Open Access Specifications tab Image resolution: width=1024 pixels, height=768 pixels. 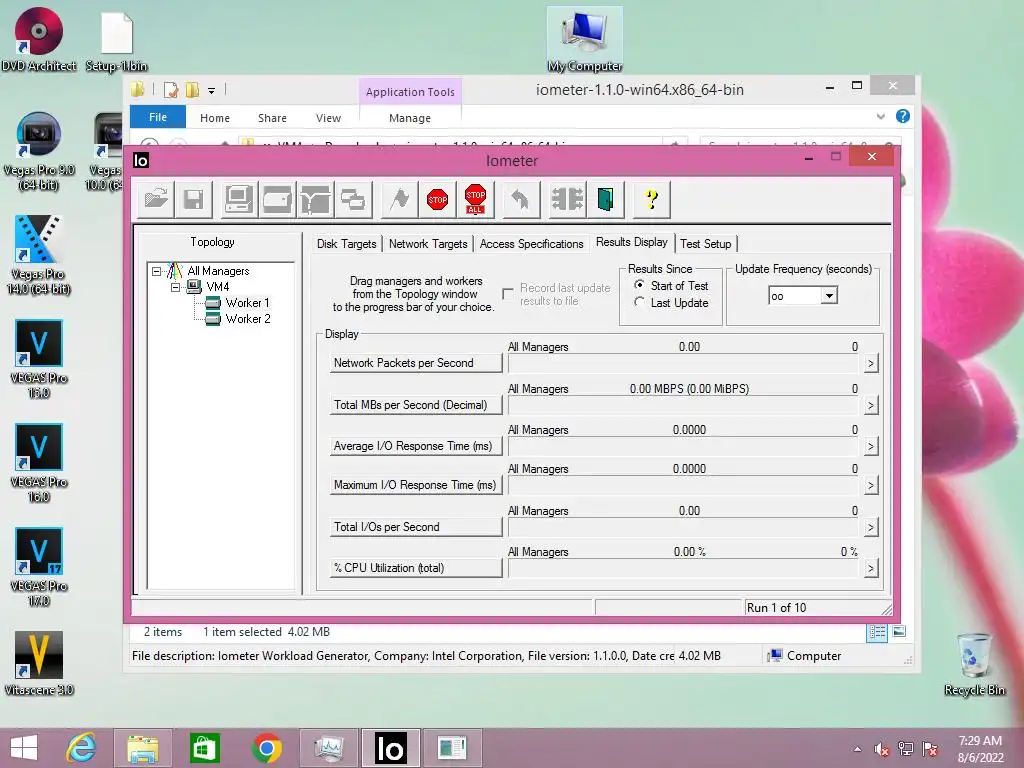(x=532, y=244)
